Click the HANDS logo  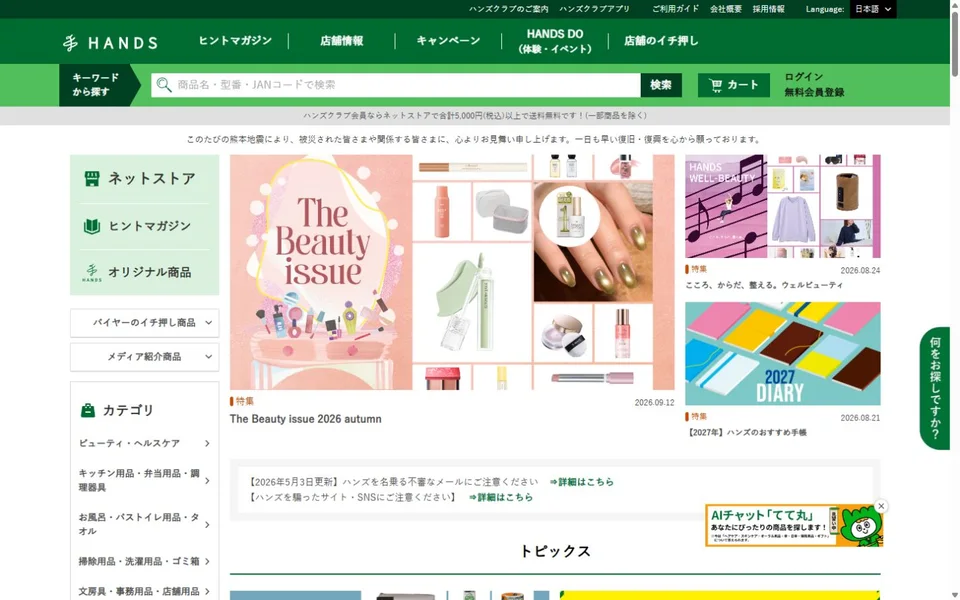pyautogui.click(x=110, y=42)
